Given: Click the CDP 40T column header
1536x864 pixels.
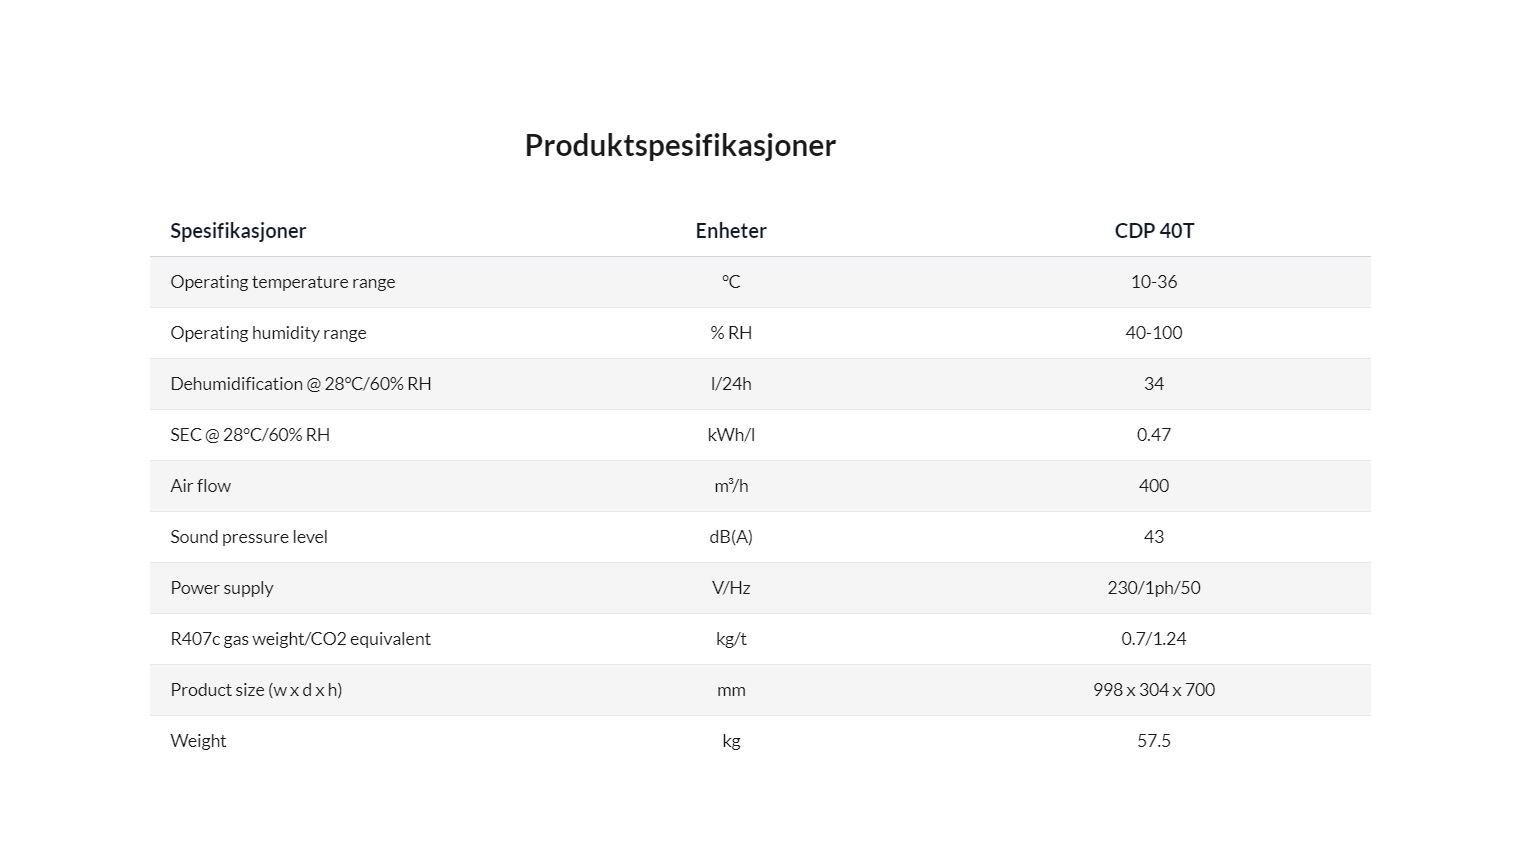Looking at the screenshot, I should pyautogui.click(x=1154, y=231).
